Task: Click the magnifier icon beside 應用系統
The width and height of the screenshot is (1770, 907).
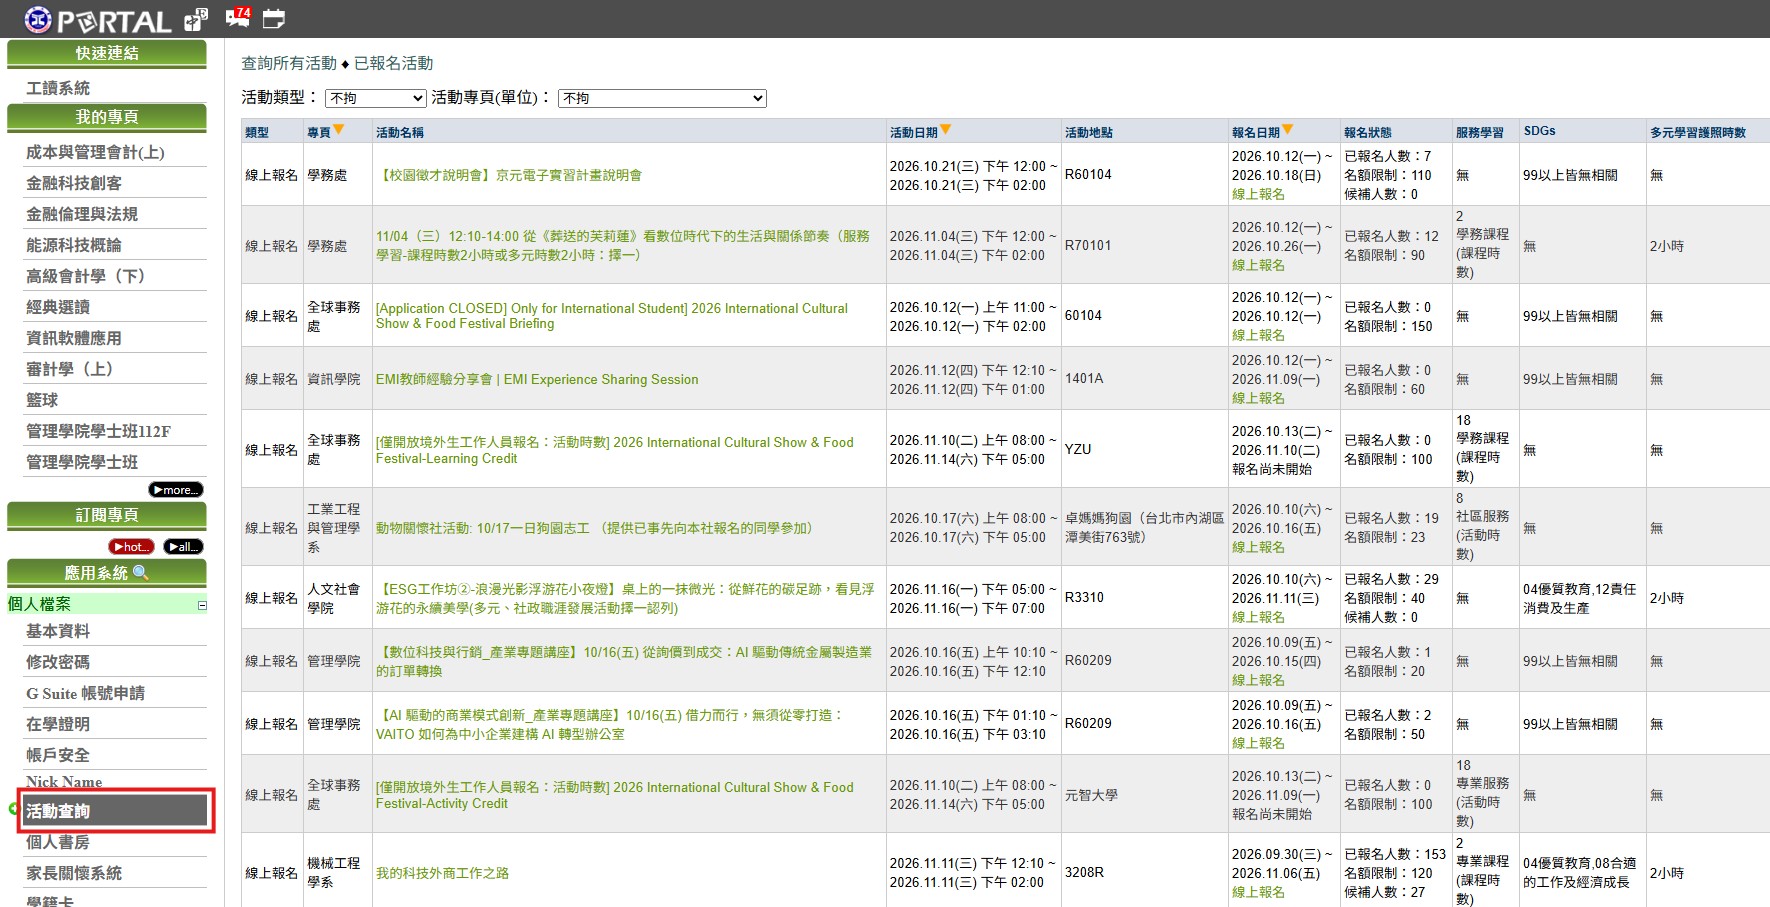Action: (x=141, y=572)
